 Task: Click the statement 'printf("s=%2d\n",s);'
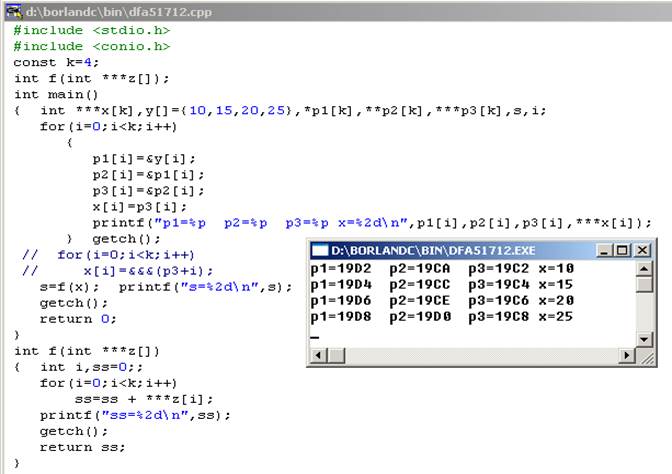click(x=206, y=287)
